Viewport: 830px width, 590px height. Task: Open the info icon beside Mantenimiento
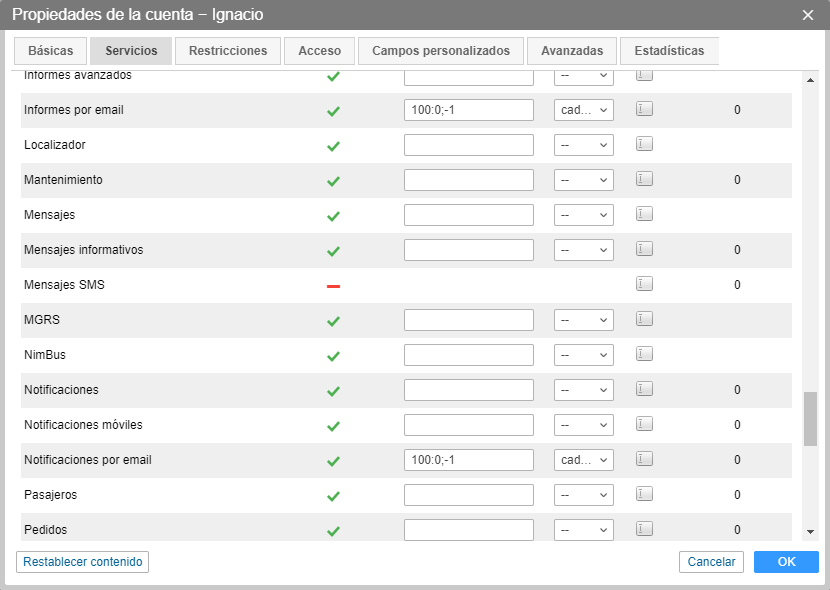[x=644, y=179]
